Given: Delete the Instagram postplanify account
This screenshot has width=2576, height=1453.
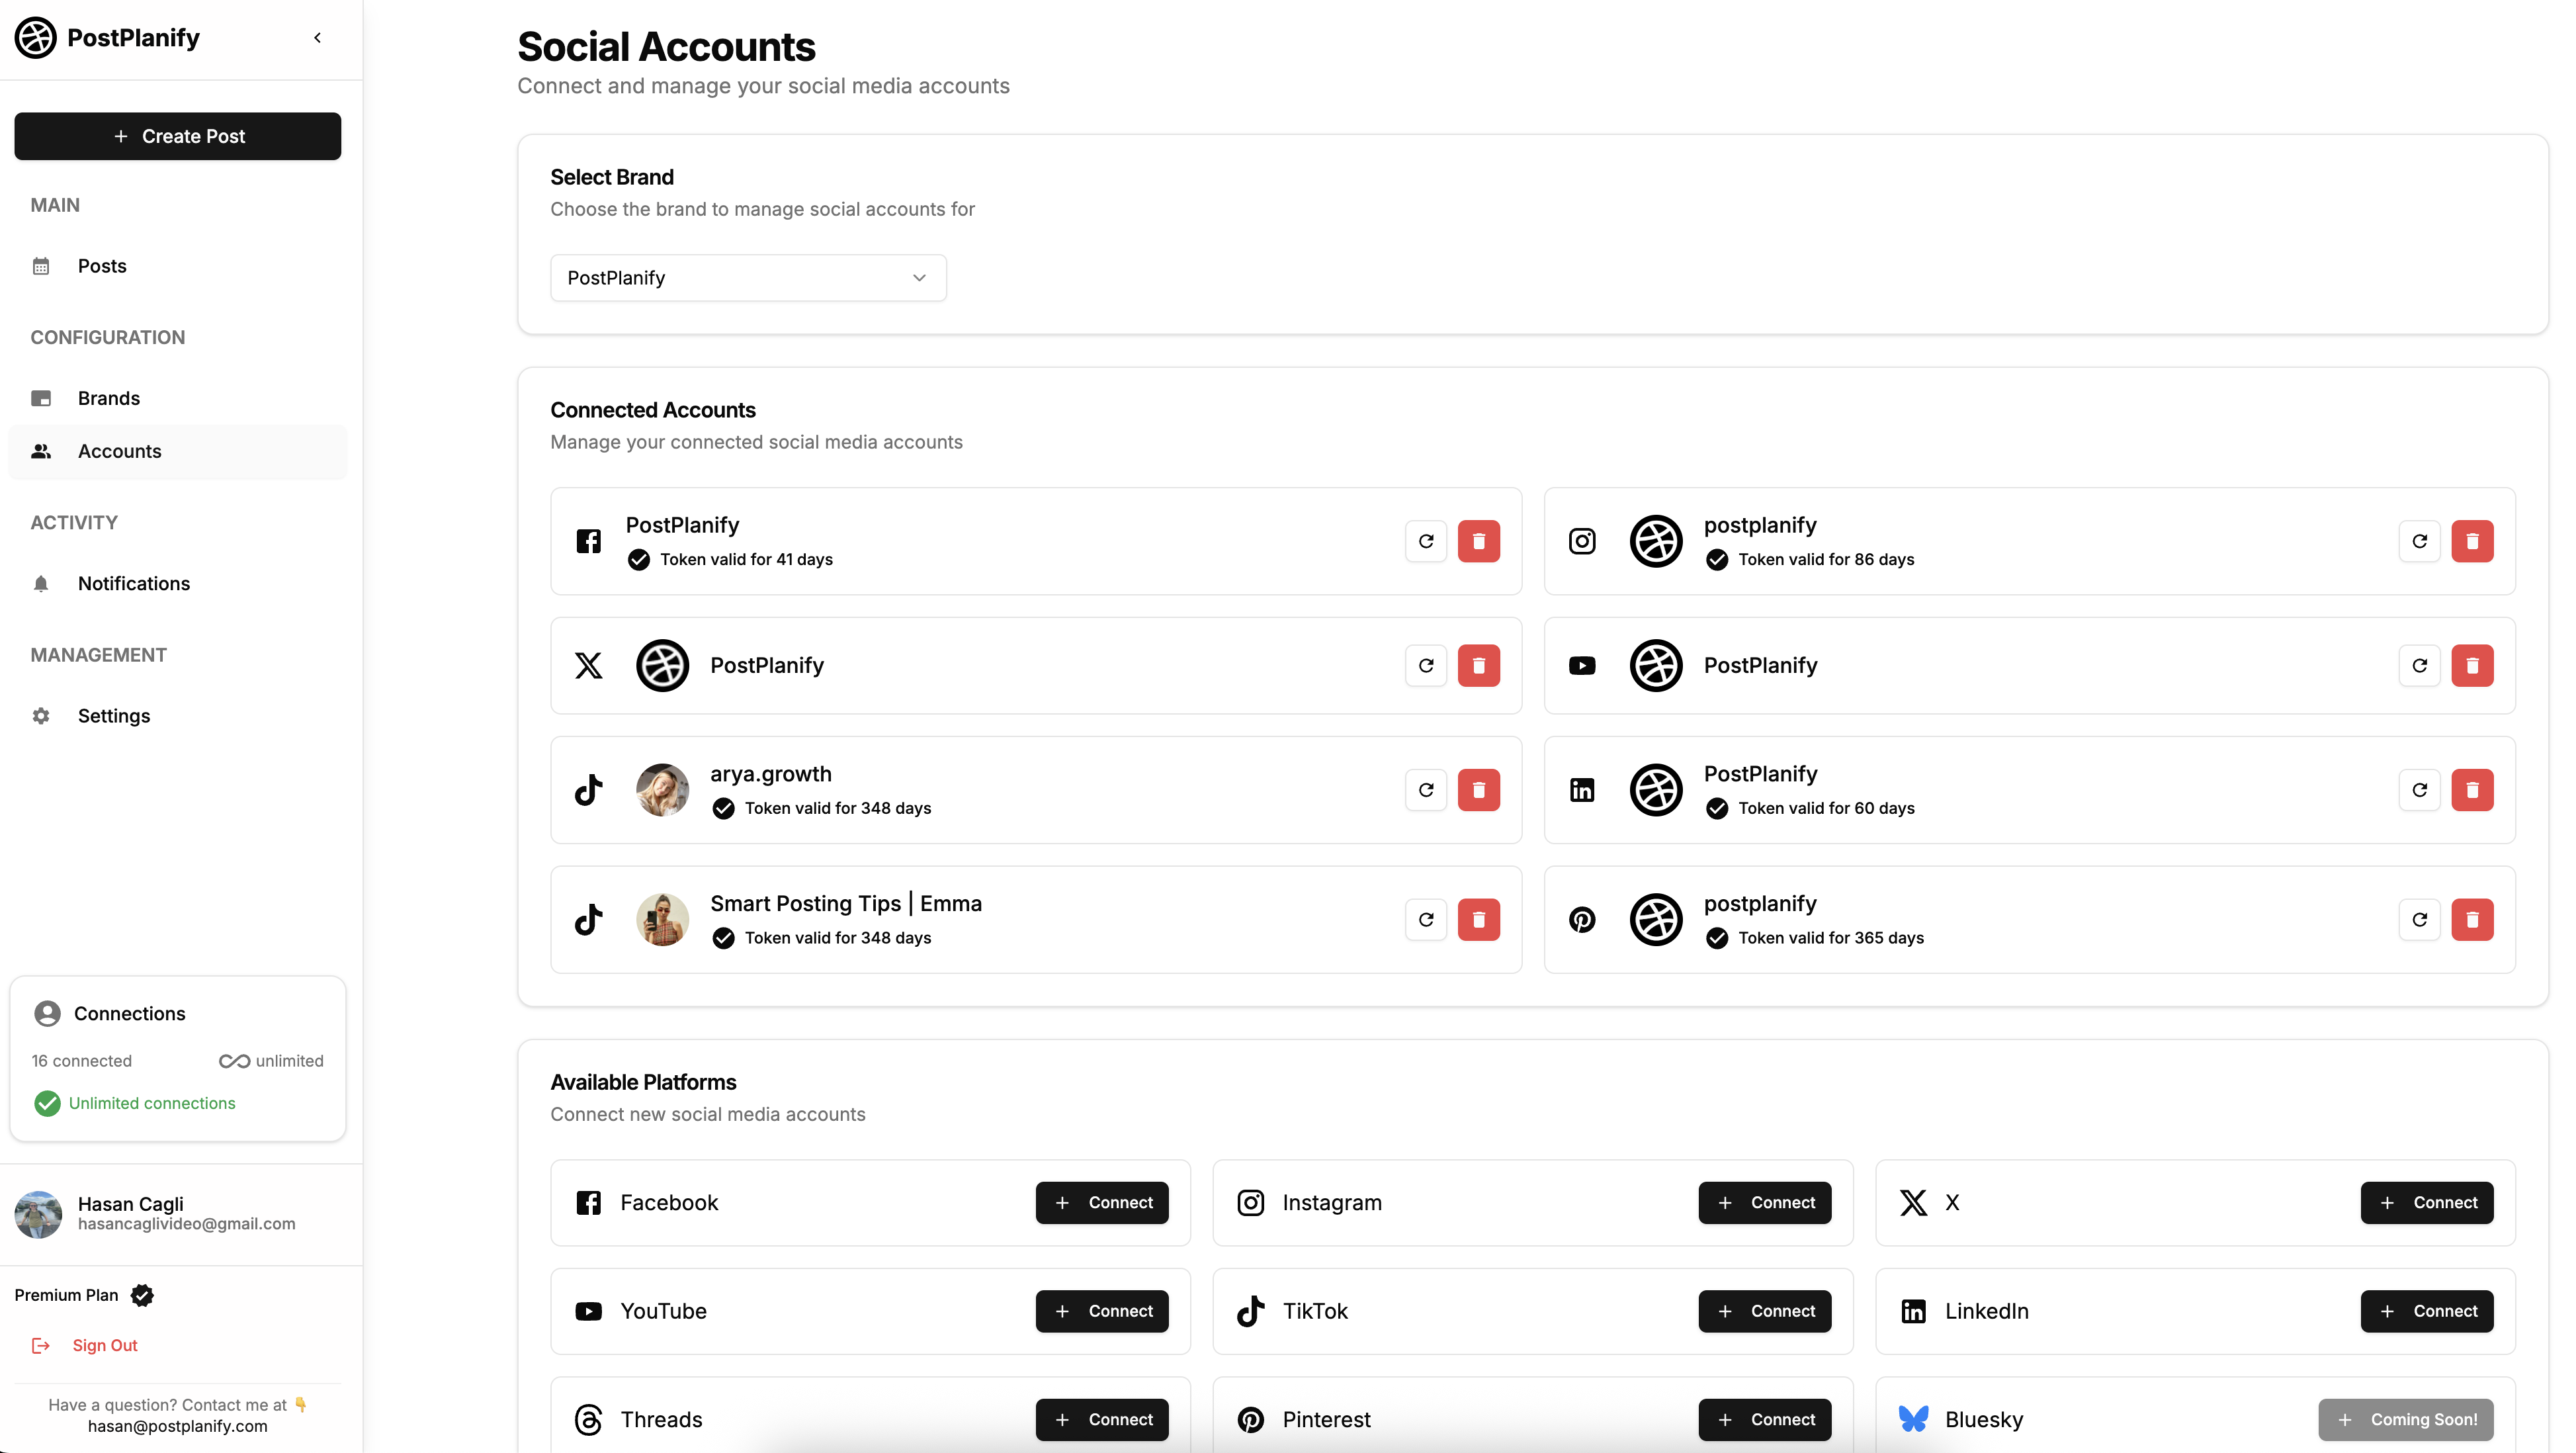Looking at the screenshot, I should coord(2472,541).
